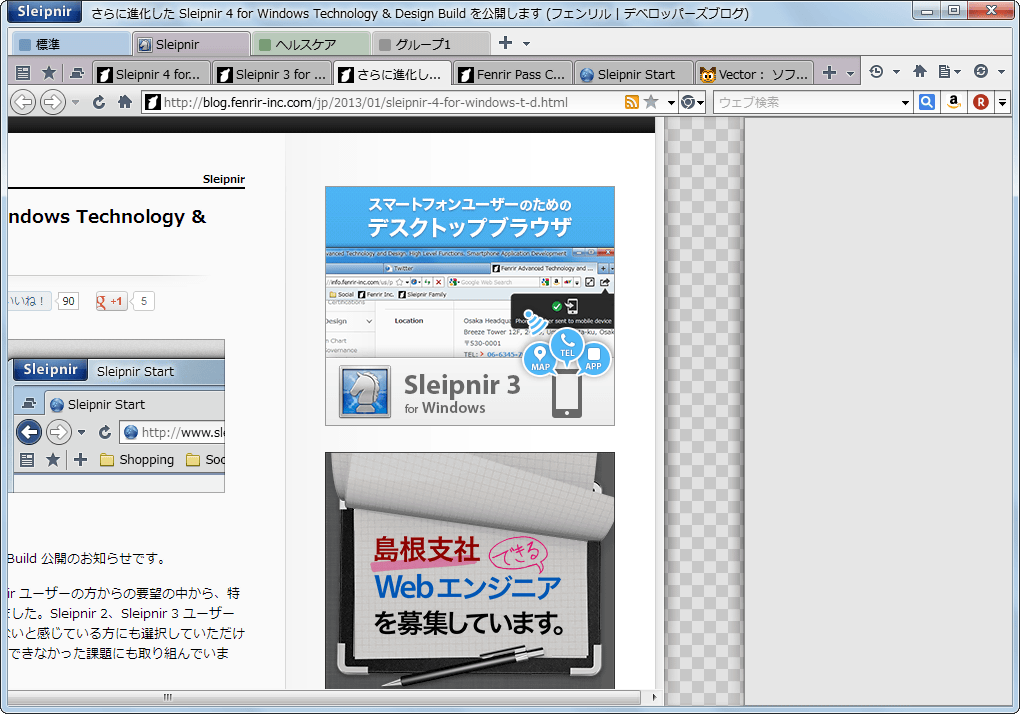Click the Sleipnir category link
The width and height of the screenshot is (1020, 714).
tap(224, 179)
